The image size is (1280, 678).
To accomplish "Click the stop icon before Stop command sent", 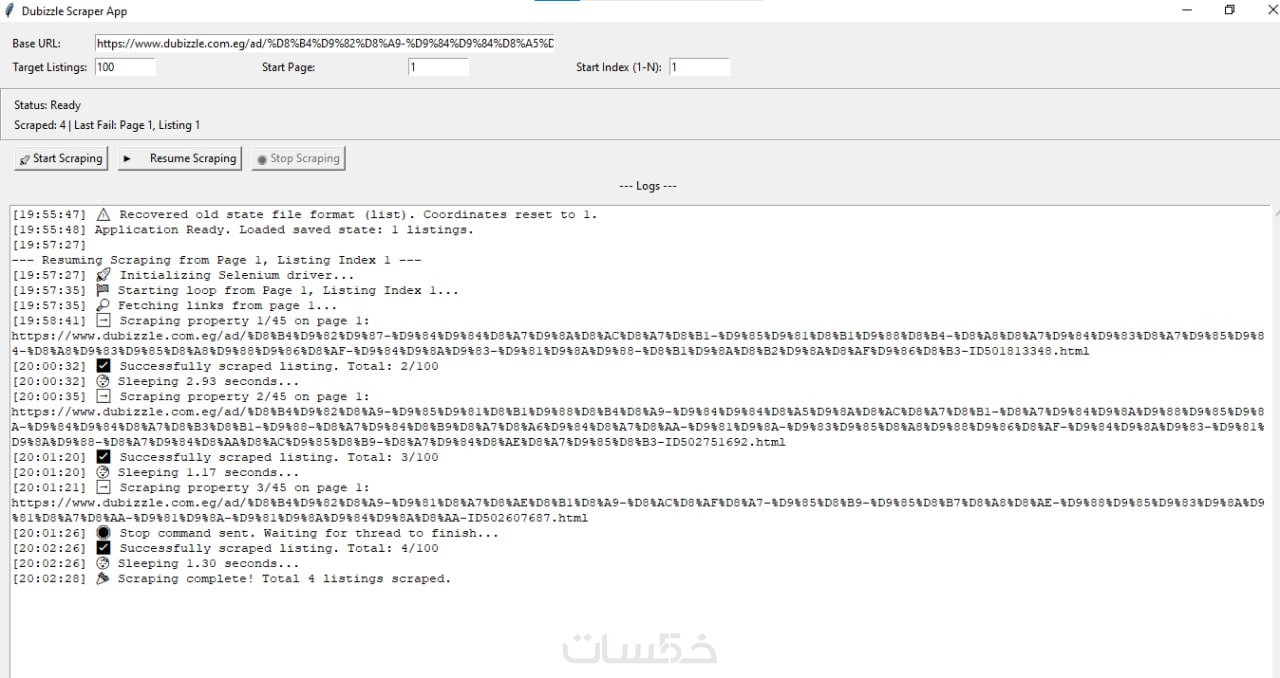I will (x=103, y=533).
